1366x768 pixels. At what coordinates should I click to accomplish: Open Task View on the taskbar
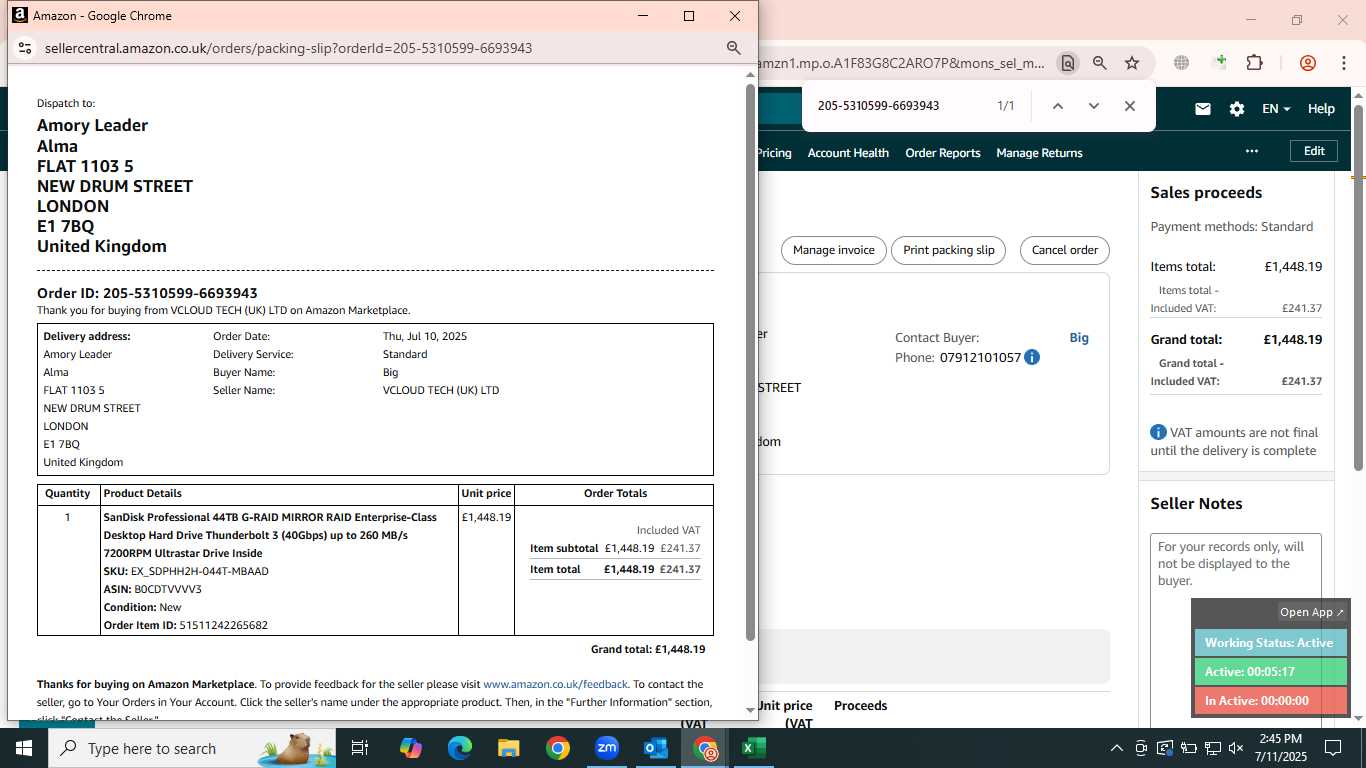coord(360,748)
